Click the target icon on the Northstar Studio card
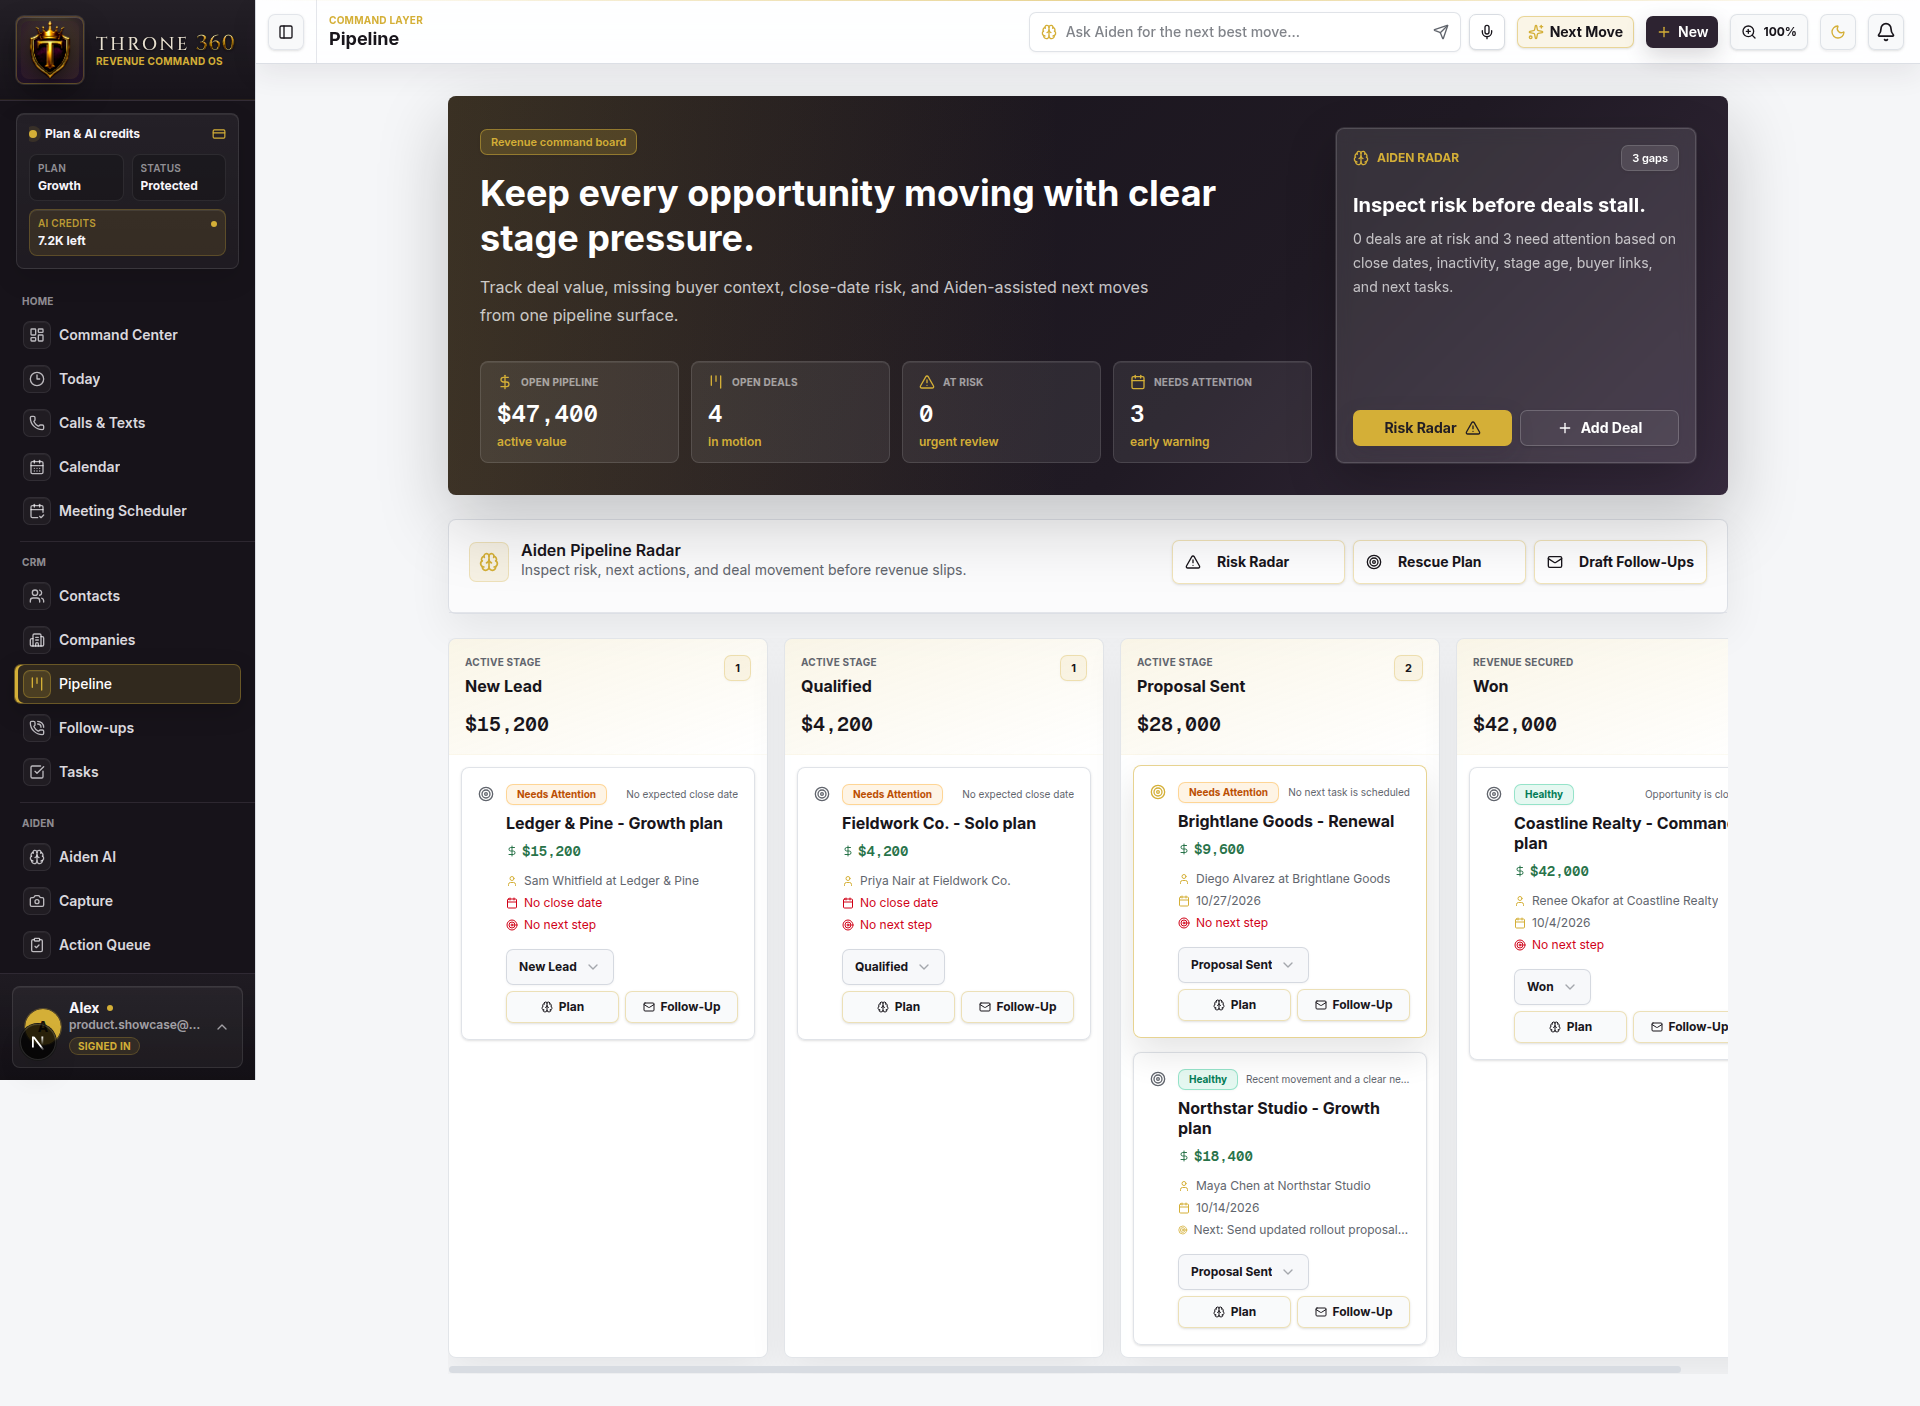 tap(1158, 1079)
